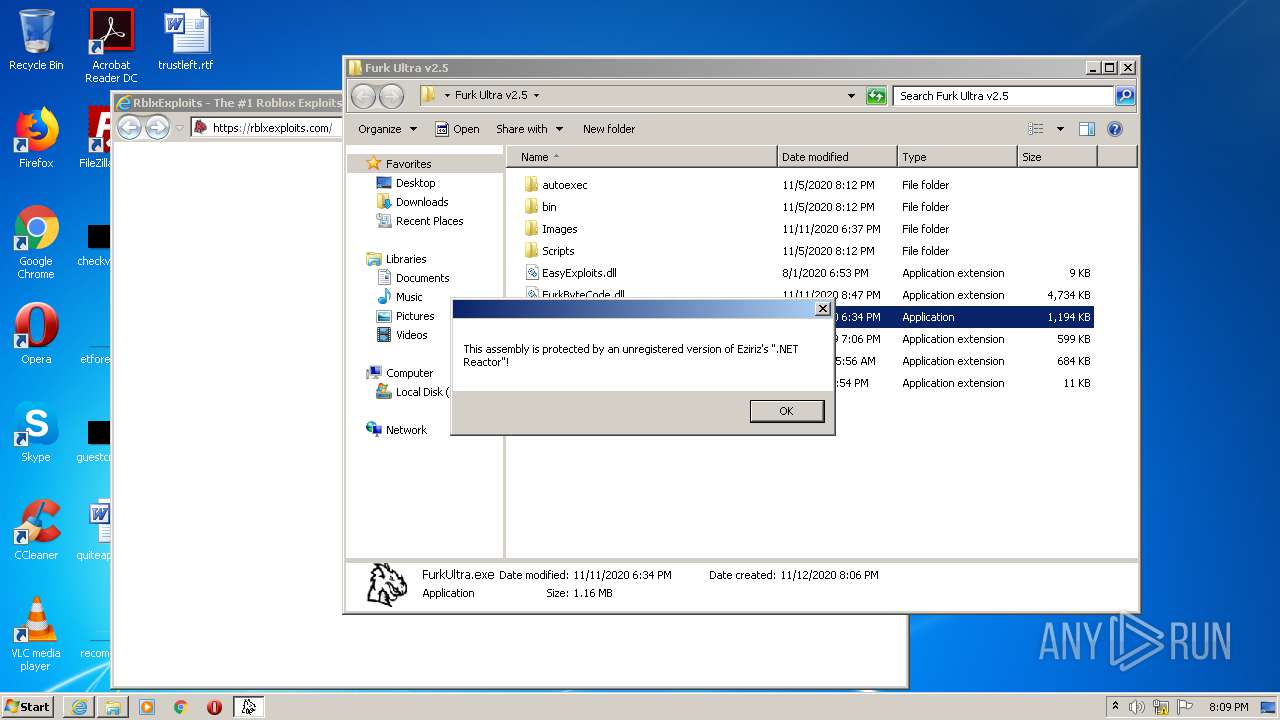Click Internet Explorer address bar URL
This screenshot has width=1280, height=720.
click(x=272, y=128)
